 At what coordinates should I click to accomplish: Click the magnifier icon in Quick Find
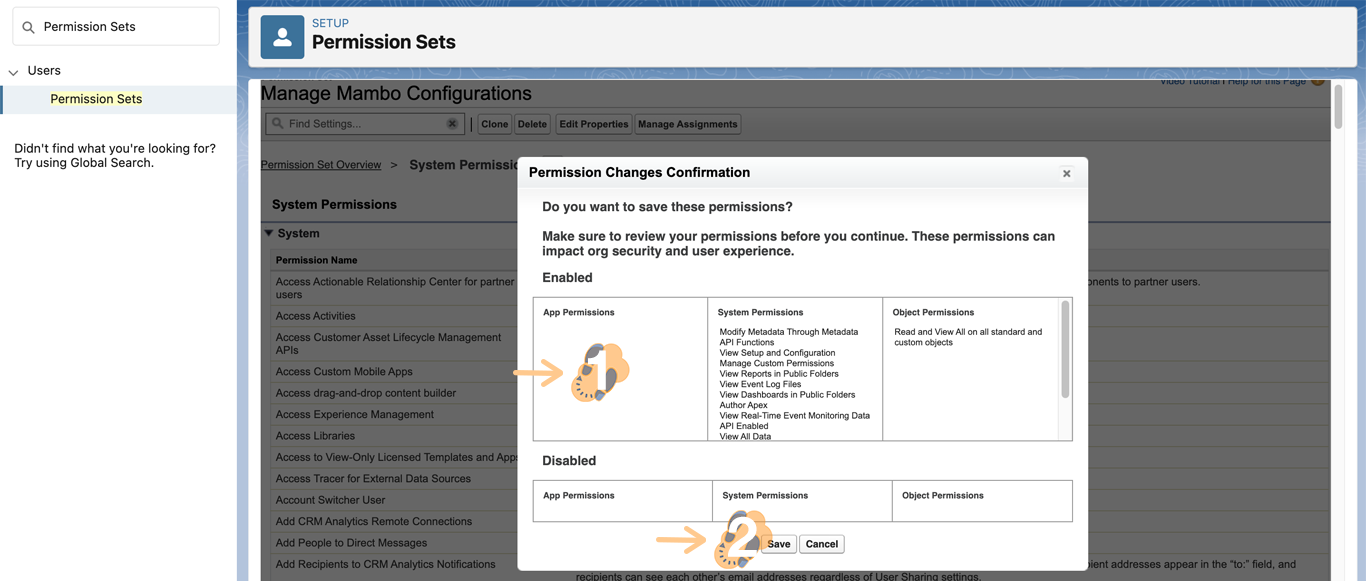pyautogui.click(x=28, y=27)
